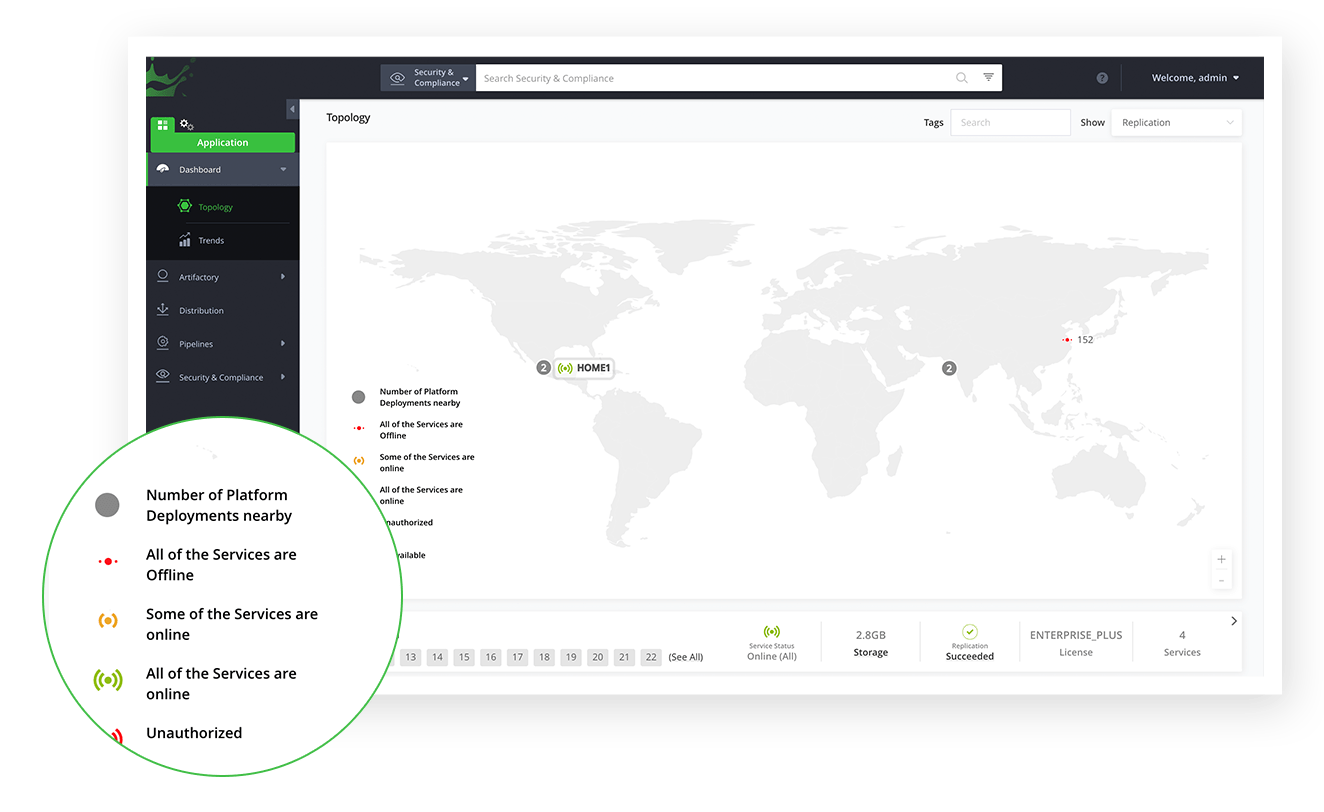
Task: Click the gray 2 cluster beside HOME1
Action: (x=543, y=368)
